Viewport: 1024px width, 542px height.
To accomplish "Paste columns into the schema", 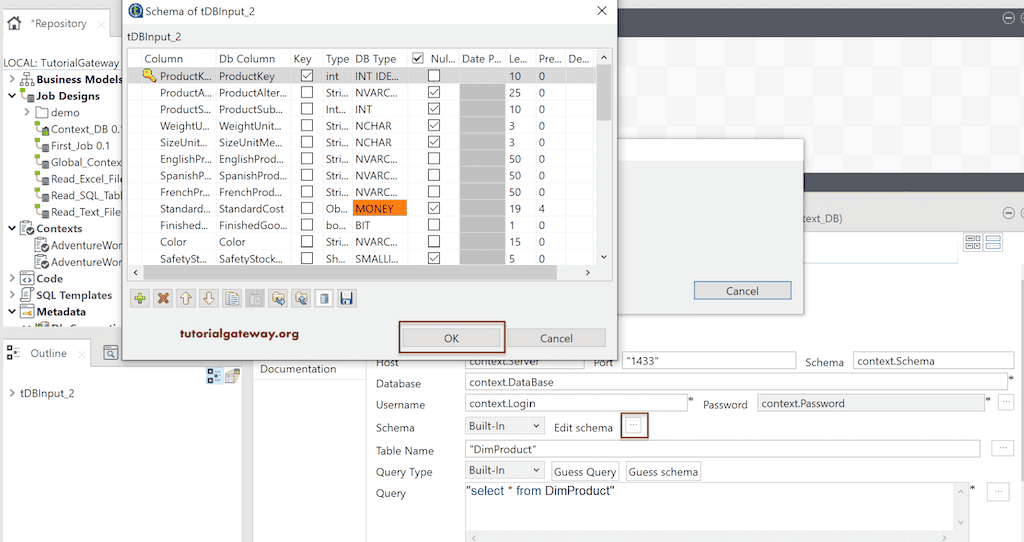I will [255, 298].
